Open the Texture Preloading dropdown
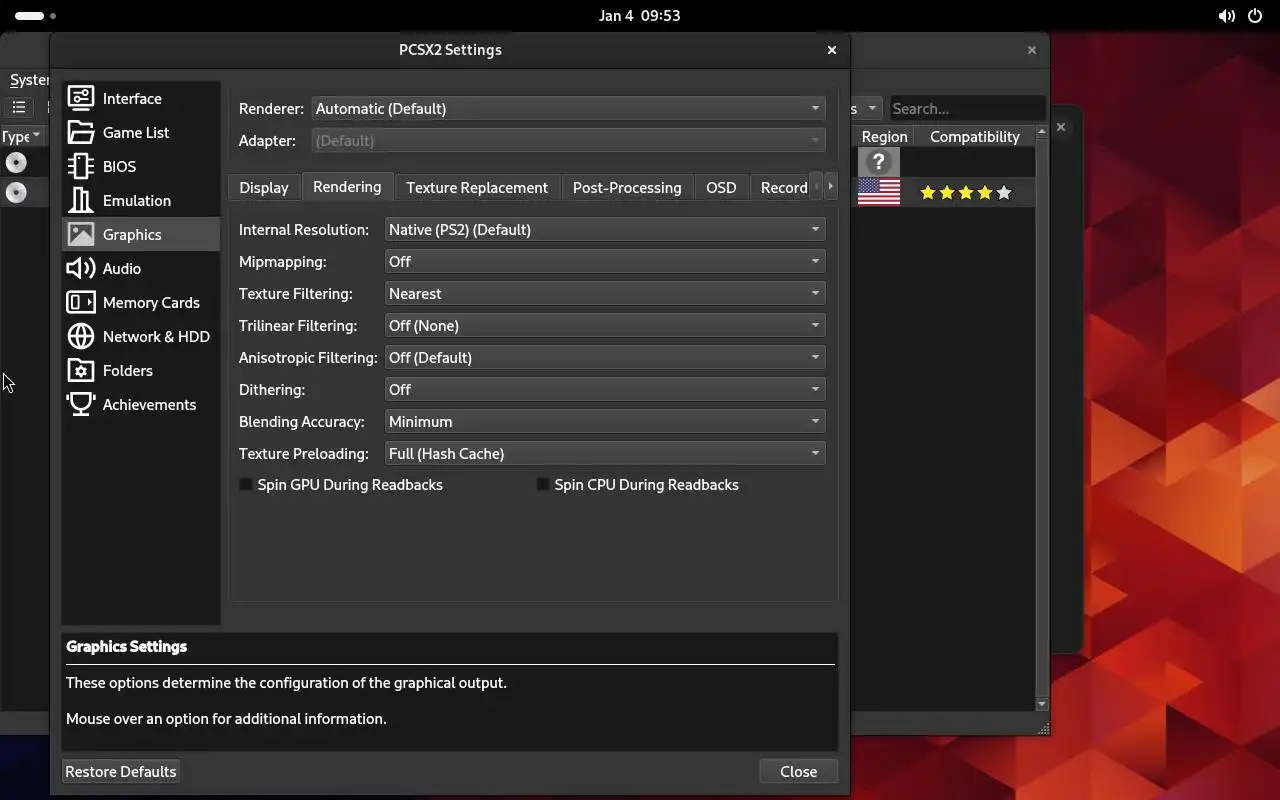 point(605,453)
